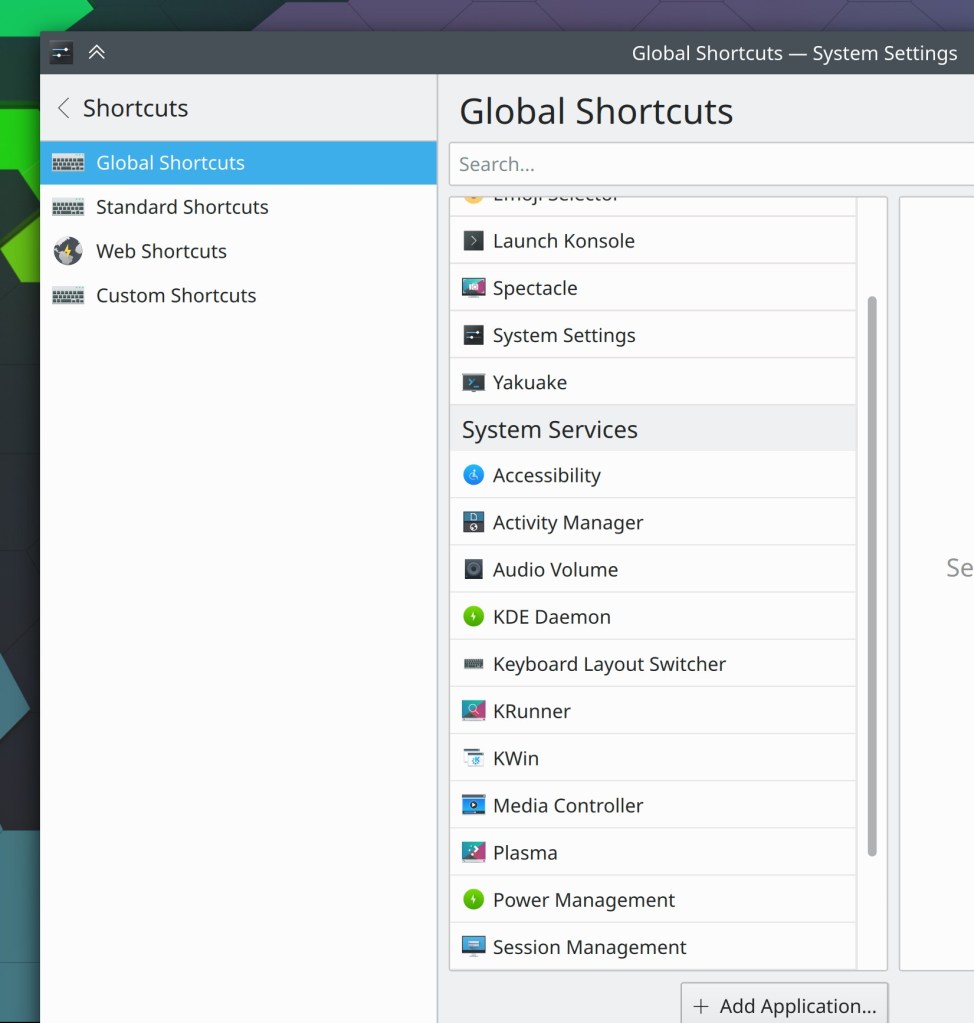Click the Spectacle screenshot icon
This screenshot has height=1023, width=974.
click(473, 288)
